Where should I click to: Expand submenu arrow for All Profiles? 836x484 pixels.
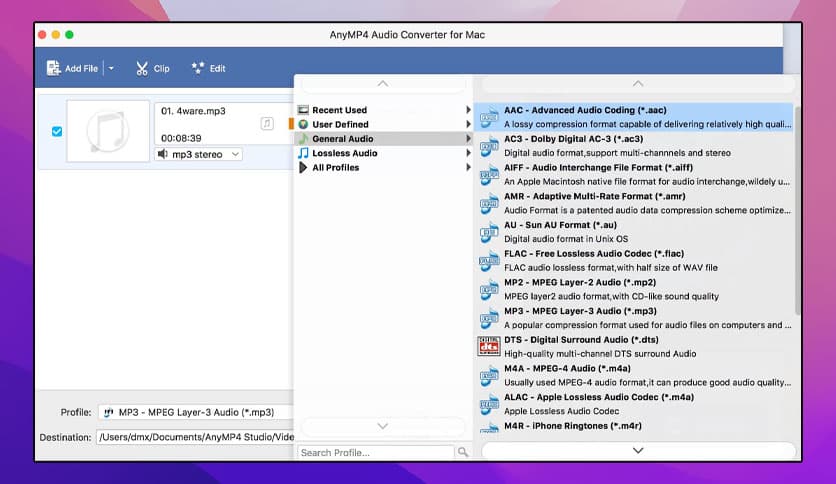[468, 167]
